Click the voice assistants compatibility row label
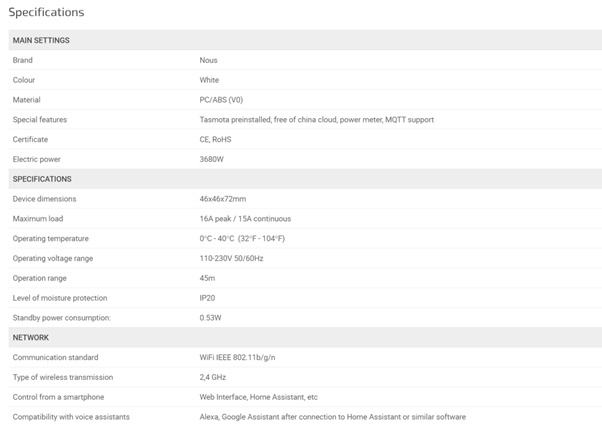Image resolution: width=602 pixels, height=430 pixels. 70,417
